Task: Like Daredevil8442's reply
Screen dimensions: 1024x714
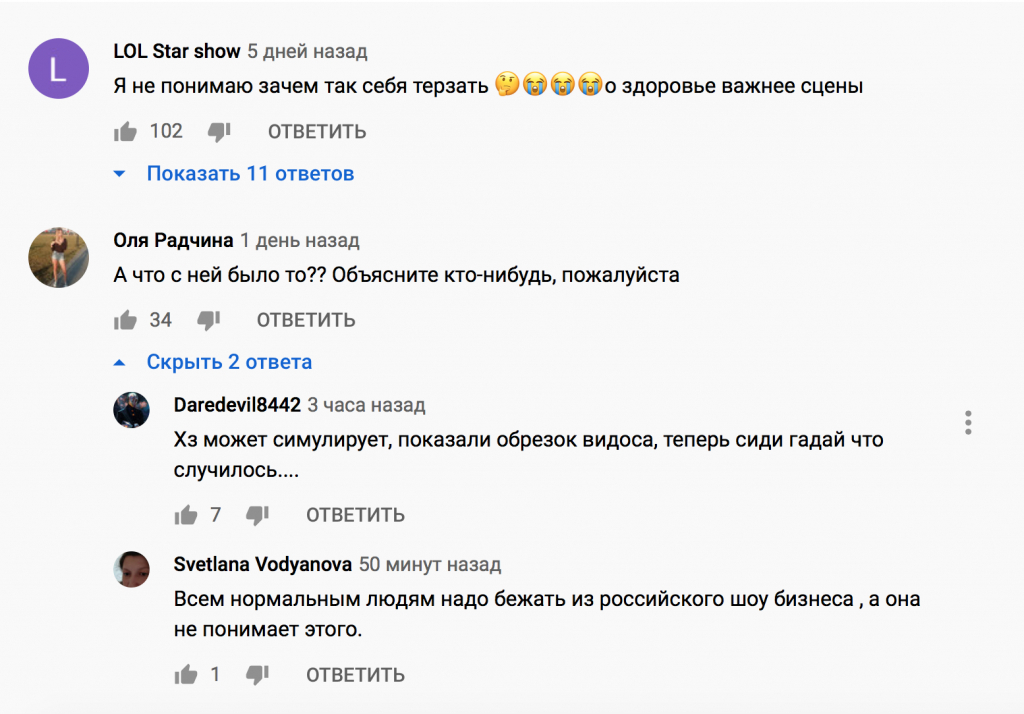Action: pos(185,515)
